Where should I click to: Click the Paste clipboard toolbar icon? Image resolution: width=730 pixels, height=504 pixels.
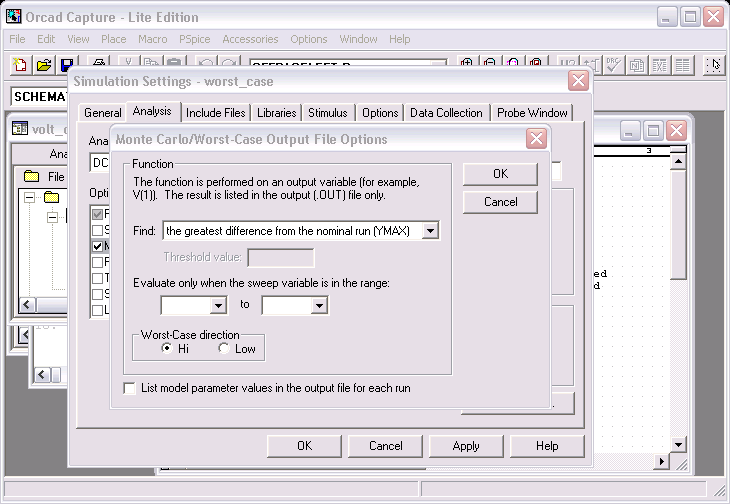(175, 62)
